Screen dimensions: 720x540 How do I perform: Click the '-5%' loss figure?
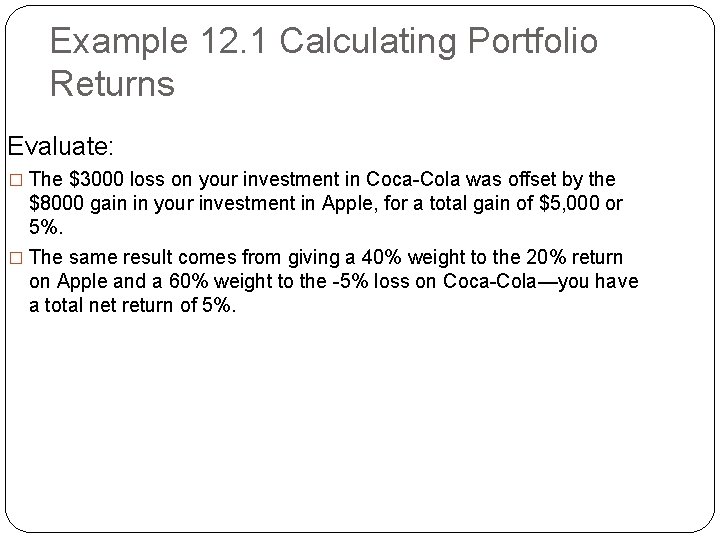tap(350, 281)
